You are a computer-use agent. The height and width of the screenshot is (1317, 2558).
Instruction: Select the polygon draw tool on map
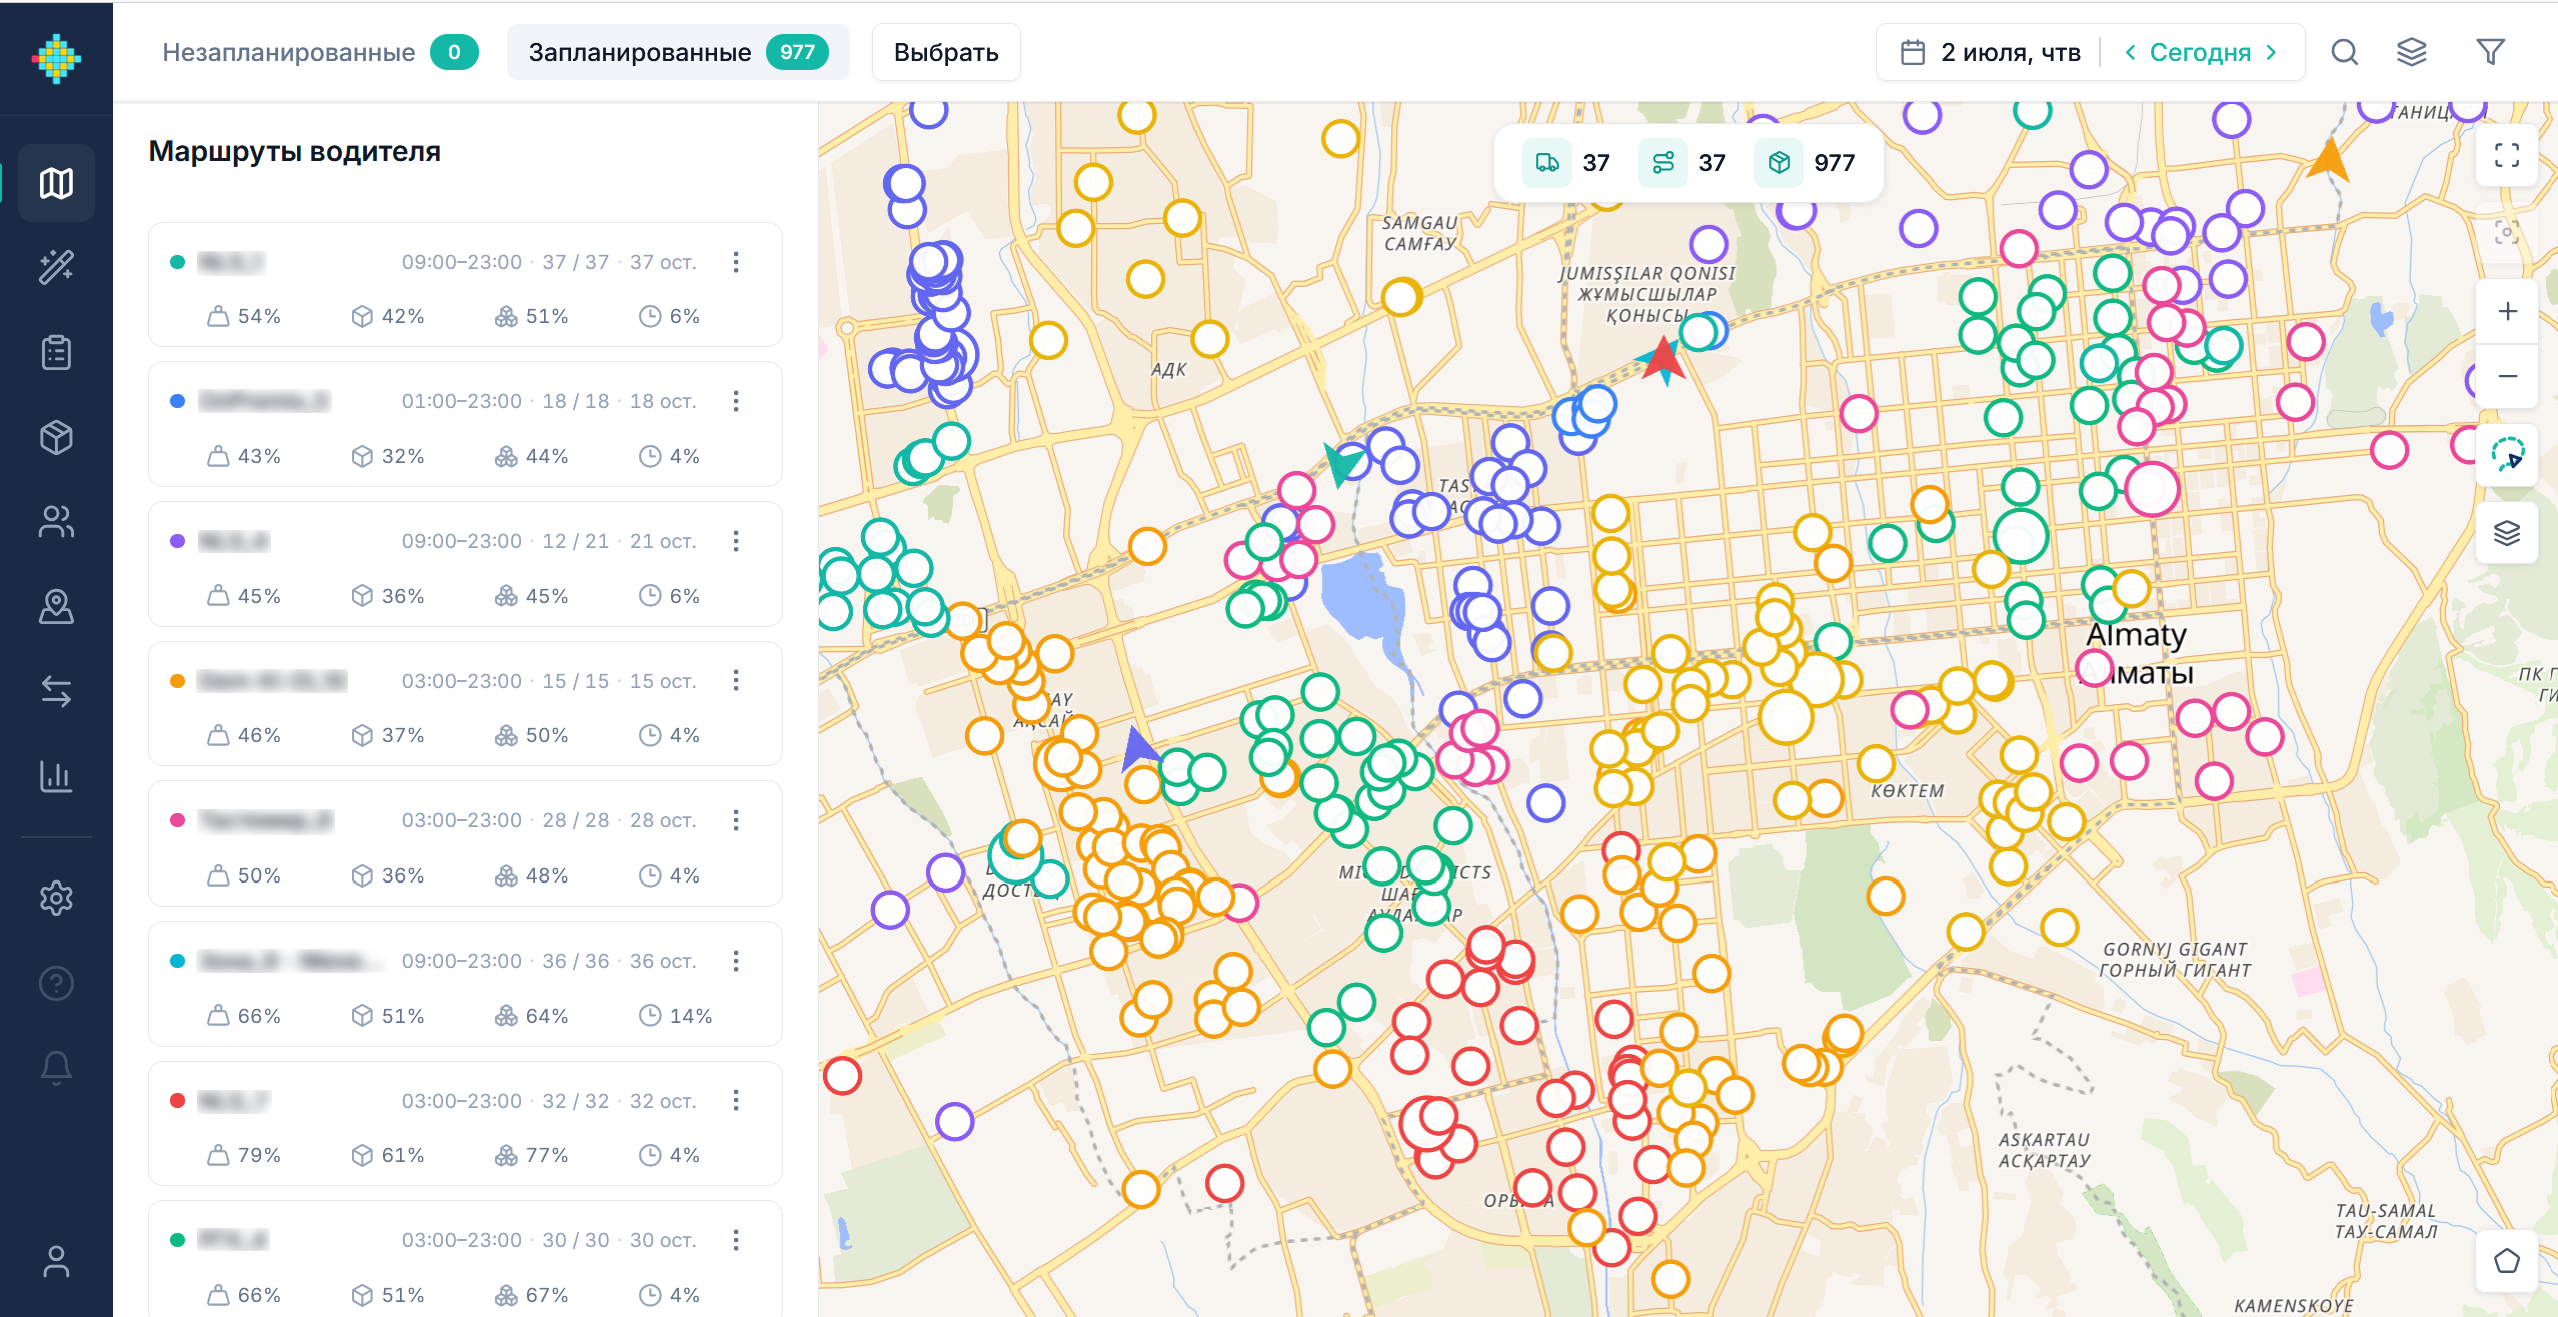2507,1260
